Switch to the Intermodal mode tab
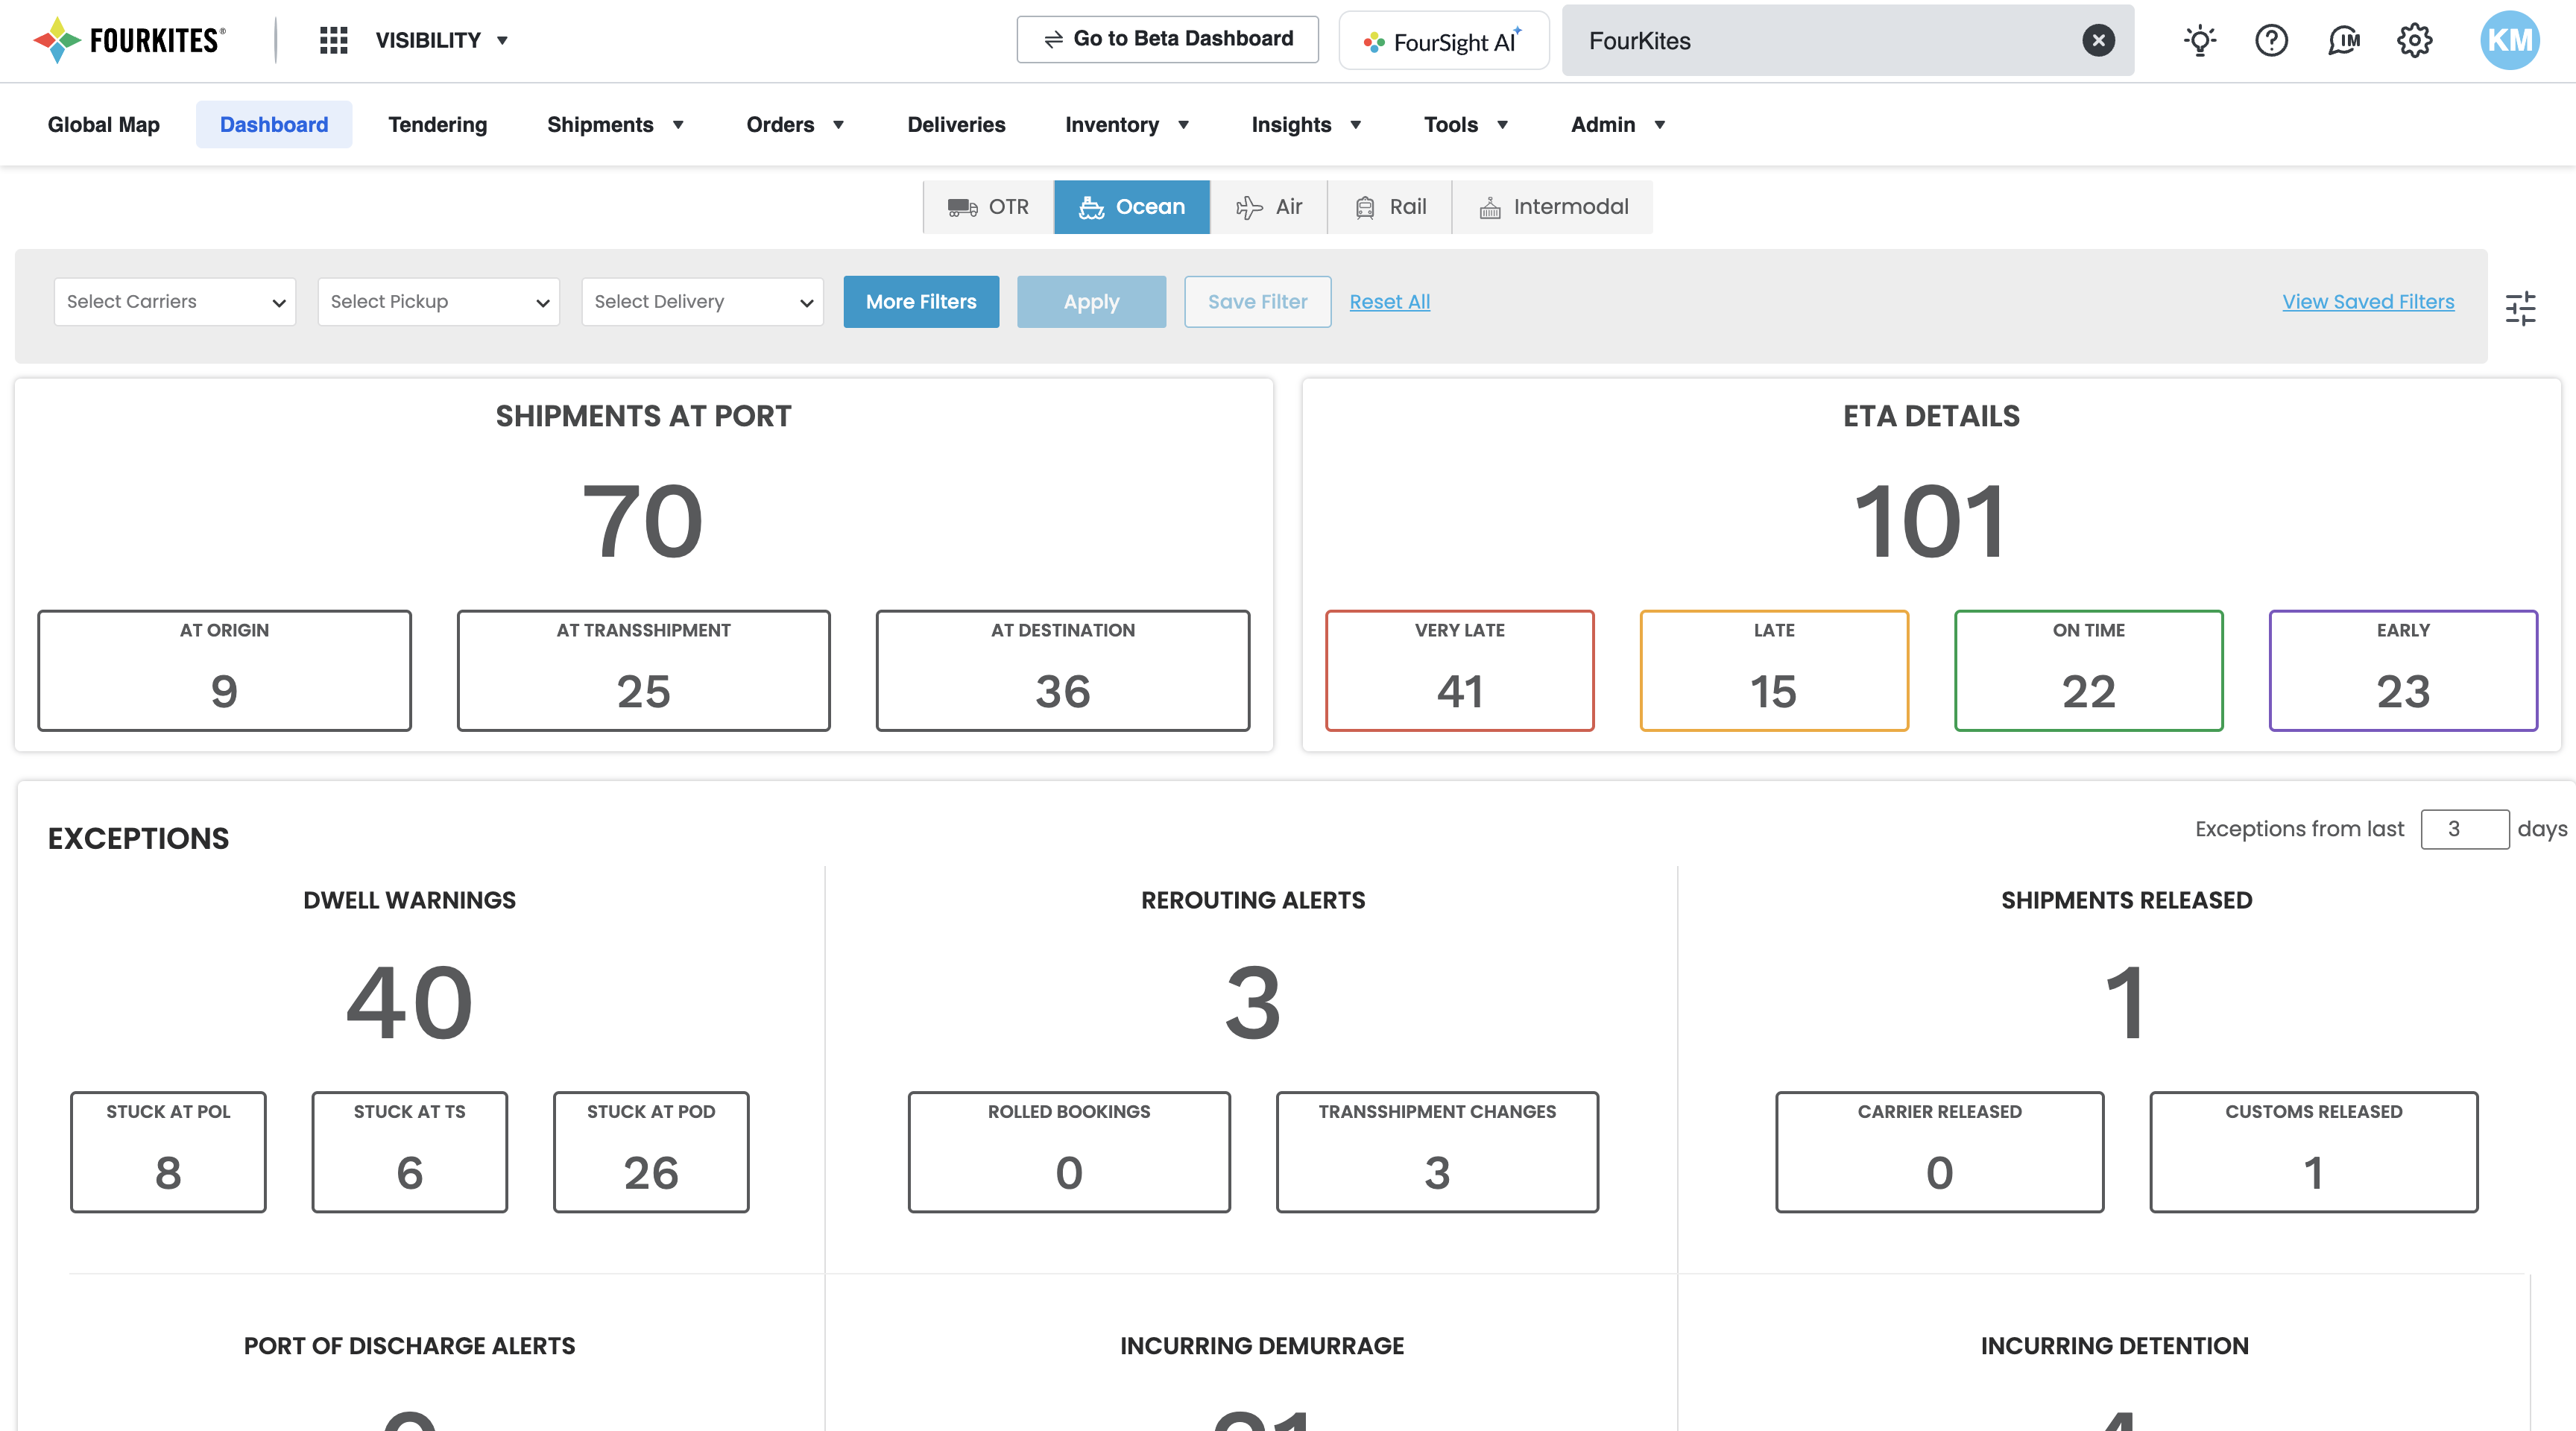The image size is (2576, 1431). (1553, 207)
